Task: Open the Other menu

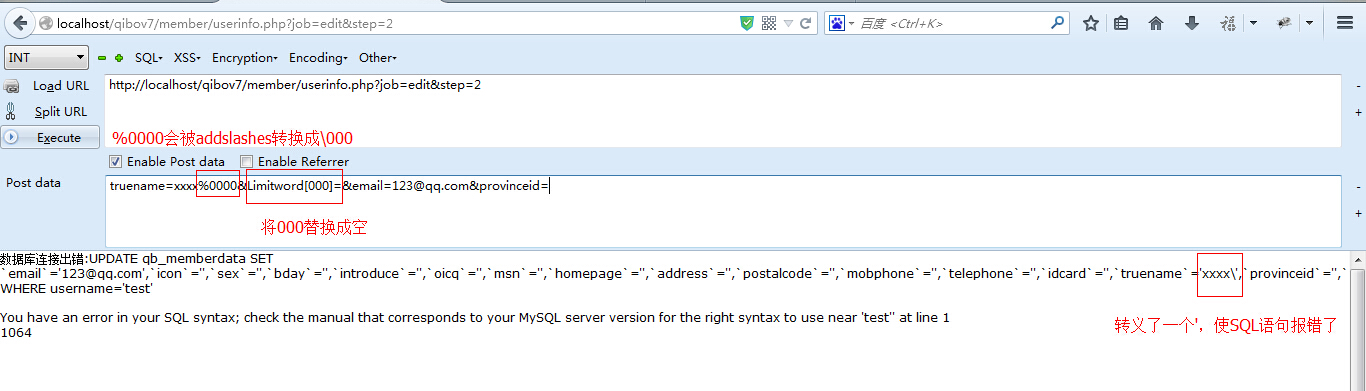Action: [x=377, y=58]
